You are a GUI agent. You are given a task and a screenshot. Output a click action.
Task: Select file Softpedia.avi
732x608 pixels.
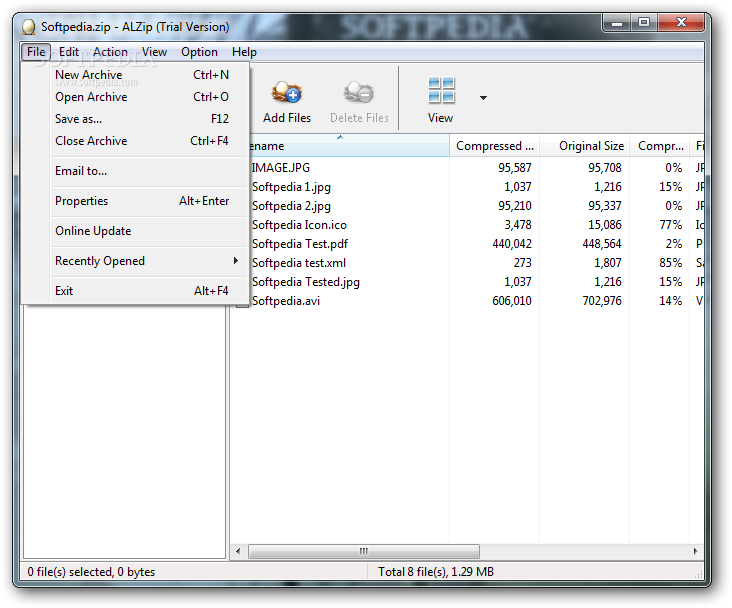(x=286, y=301)
